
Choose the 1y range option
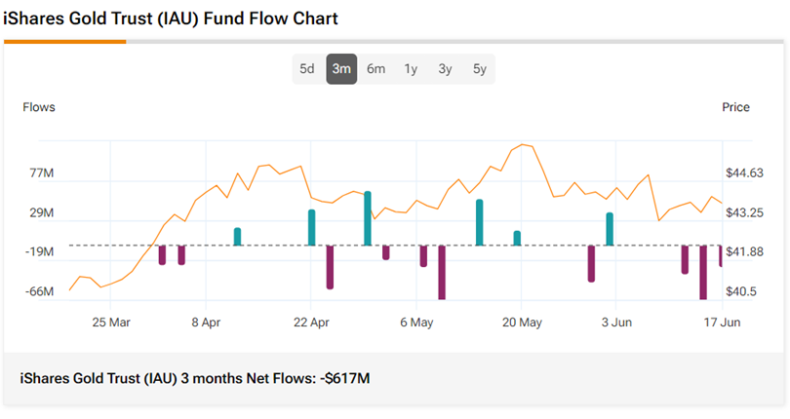point(411,69)
